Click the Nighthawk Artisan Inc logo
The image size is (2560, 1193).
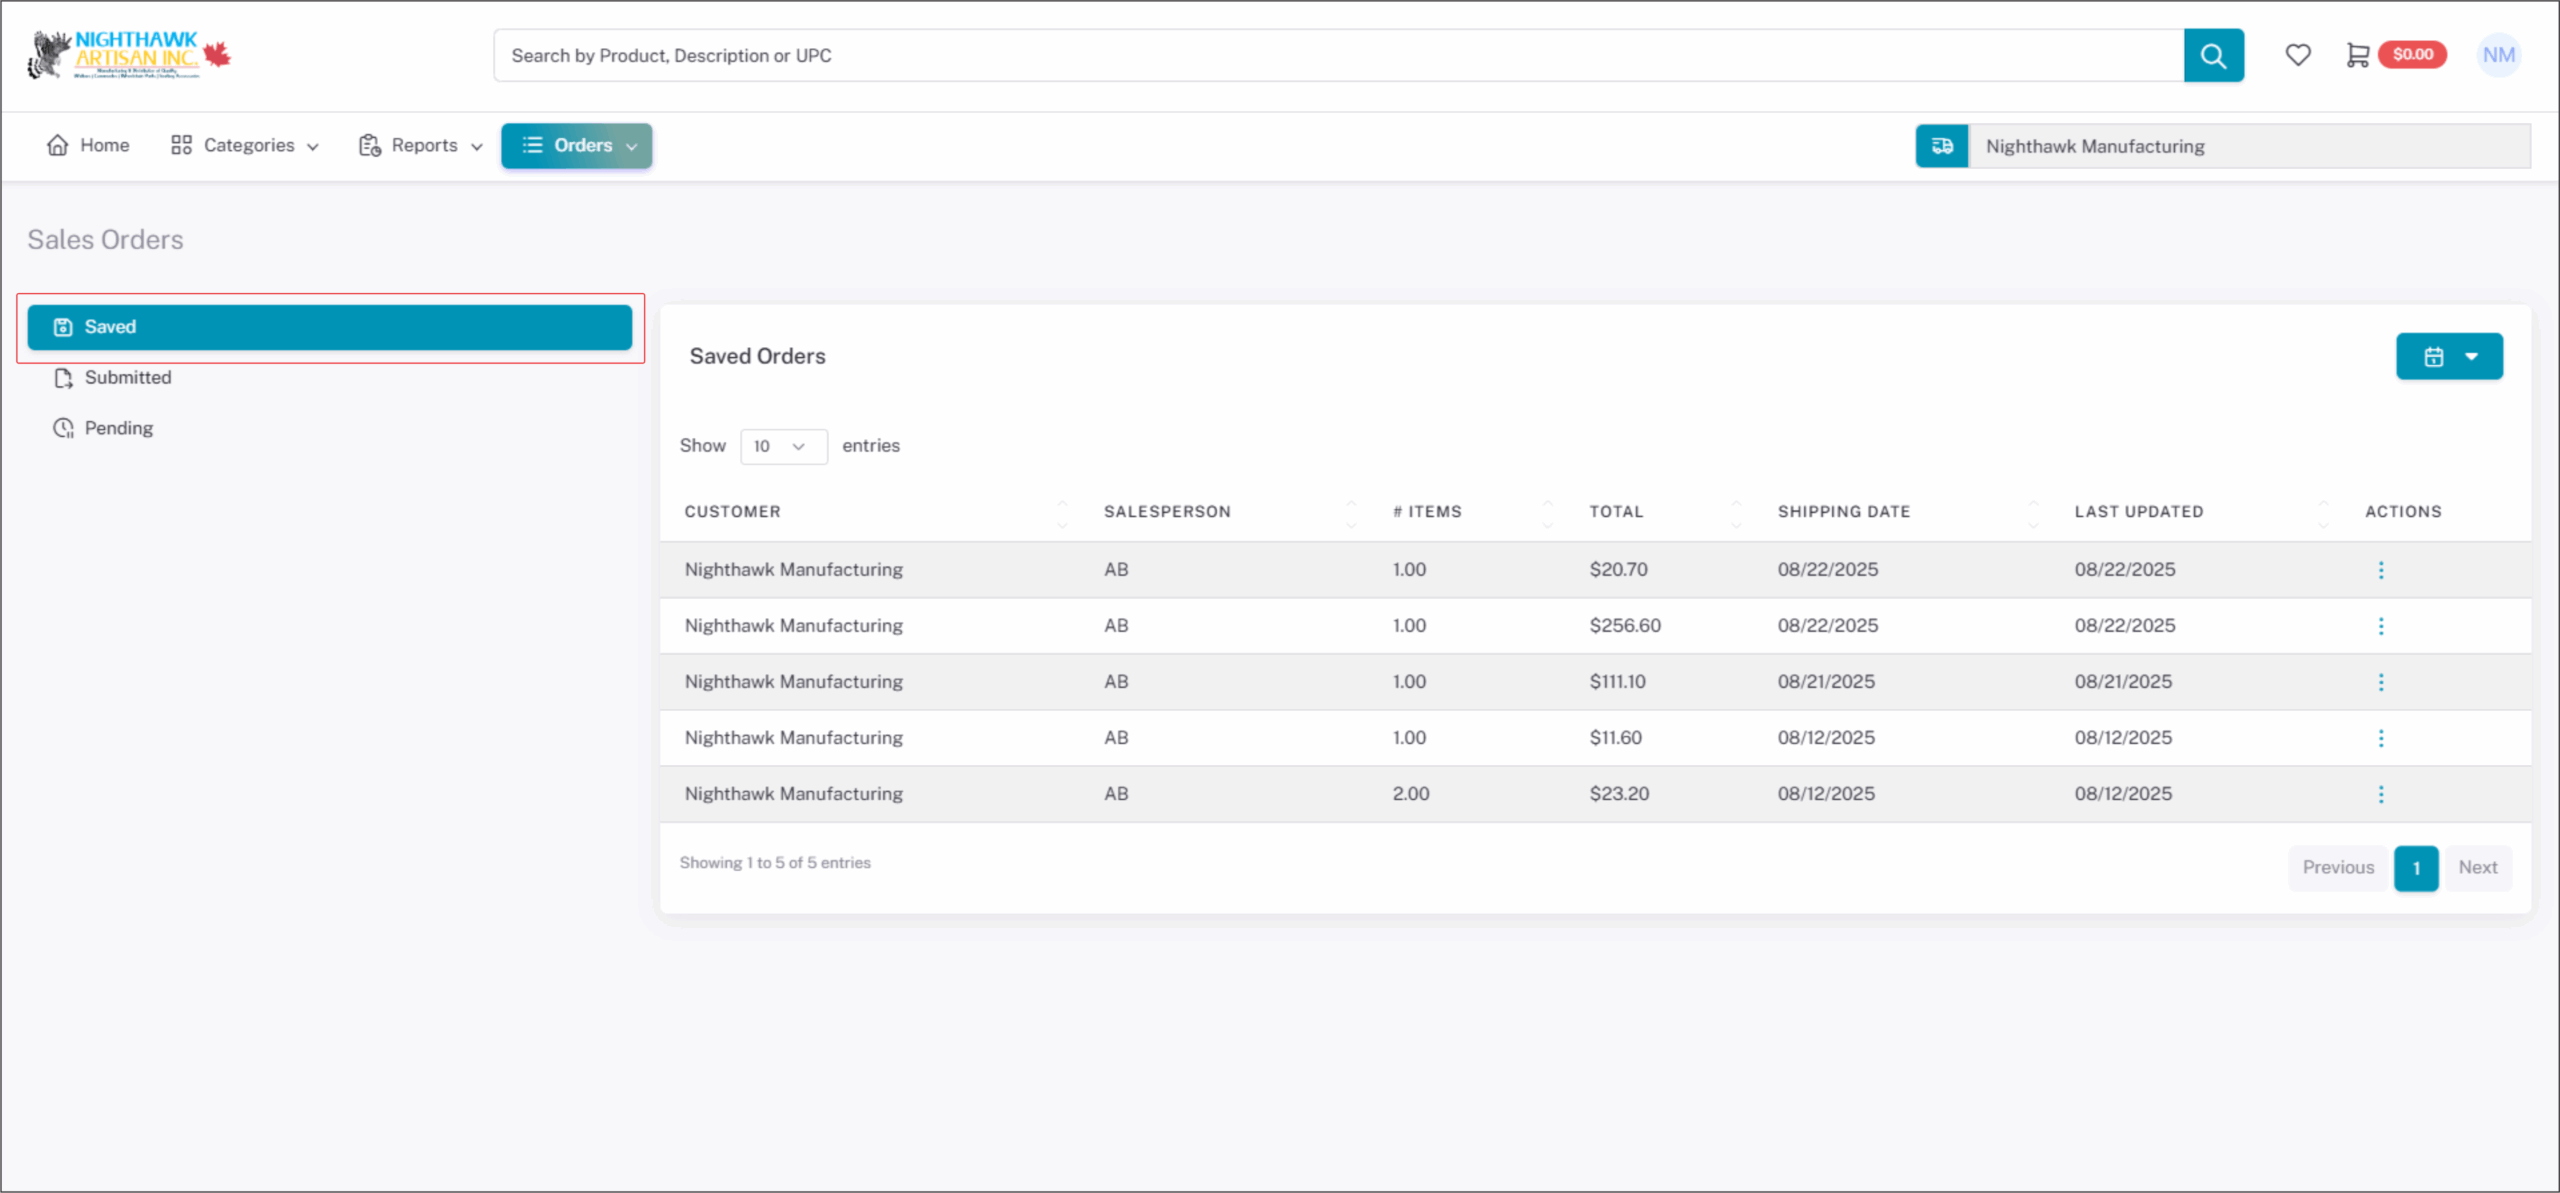(128, 55)
